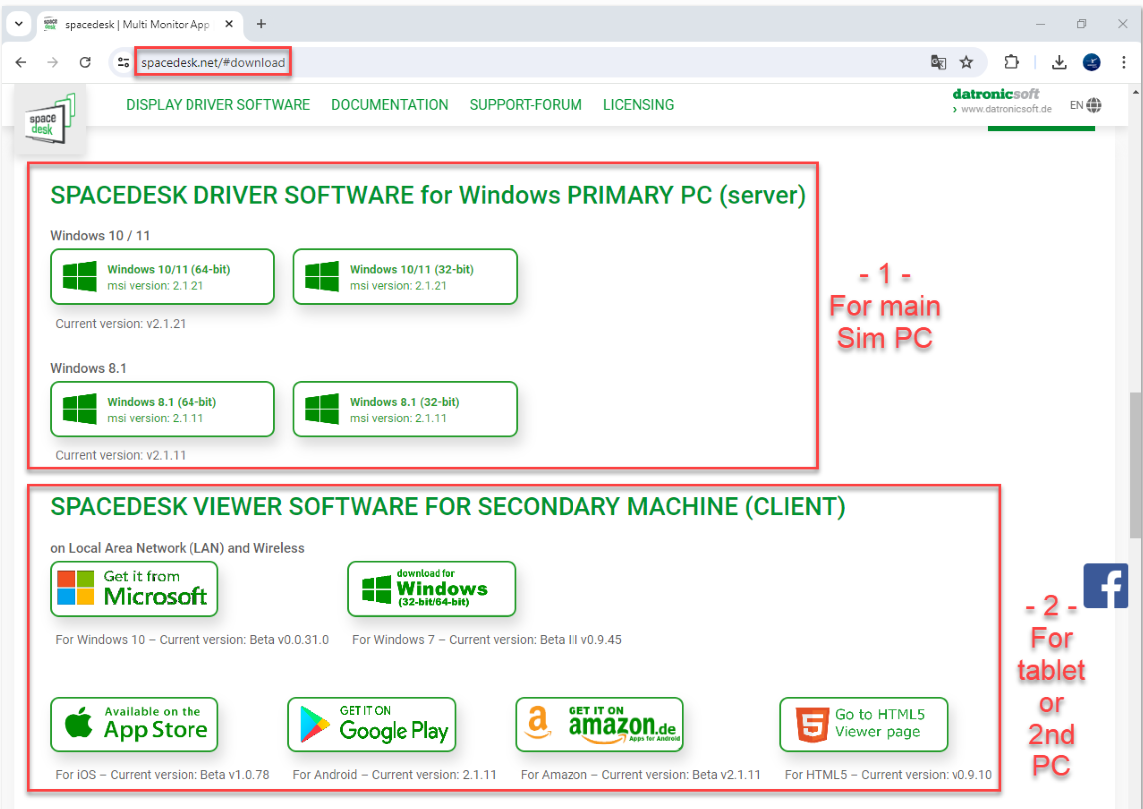This screenshot has height=809, width=1143.
Task: Click the translate page icon
Action: [x=938, y=63]
